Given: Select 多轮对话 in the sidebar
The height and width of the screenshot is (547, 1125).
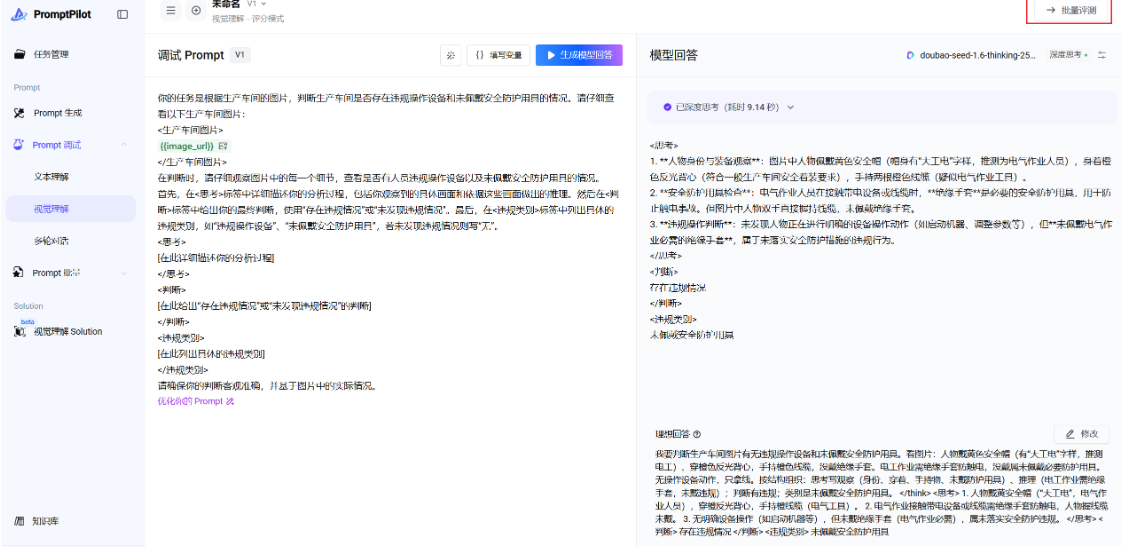Looking at the screenshot, I should coord(51,241).
